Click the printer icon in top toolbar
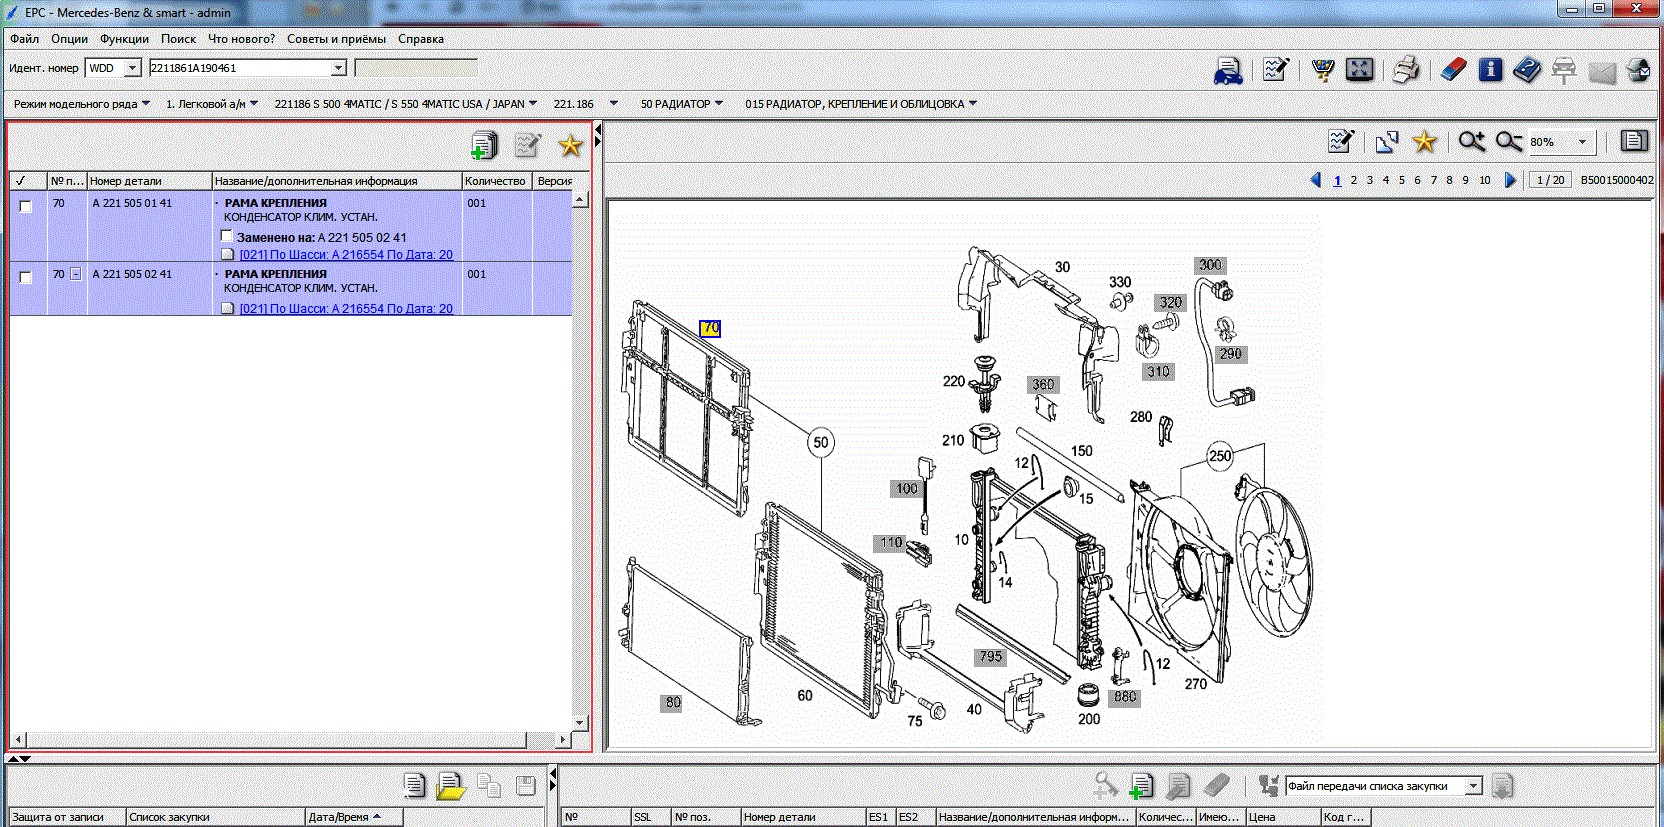The height and width of the screenshot is (827, 1664). point(1406,70)
